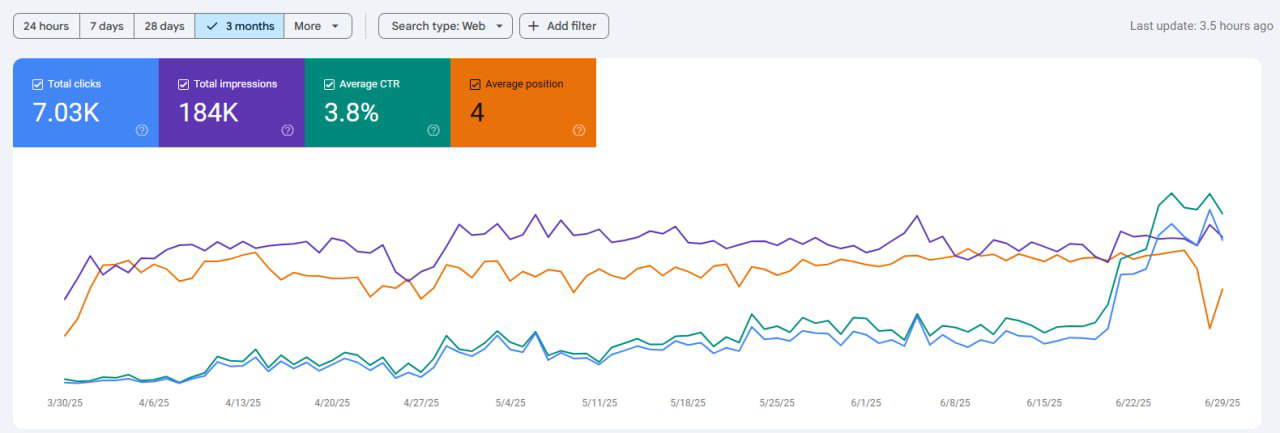This screenshot has height=433, width=1280.
Task: Click the Average position orange card
Action: pos(523,103)
